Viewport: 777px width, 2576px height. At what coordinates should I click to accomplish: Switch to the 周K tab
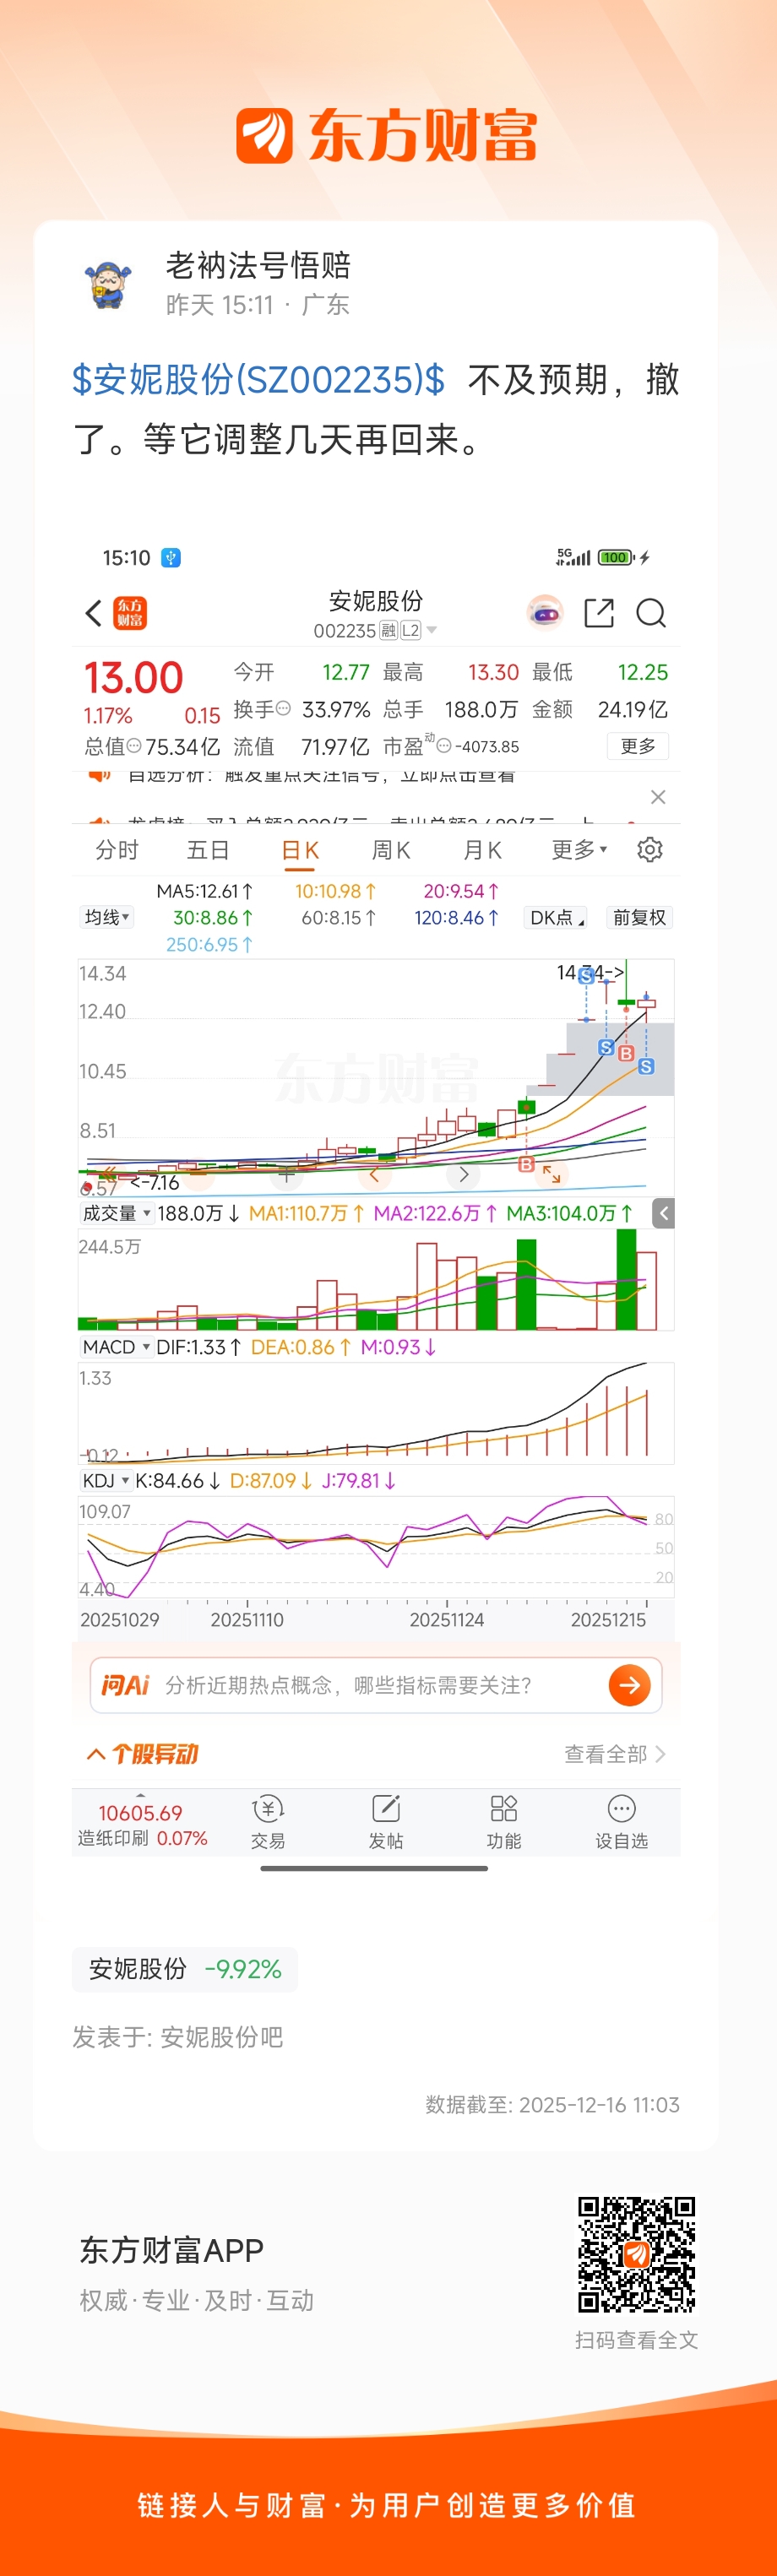click(391, 850)
